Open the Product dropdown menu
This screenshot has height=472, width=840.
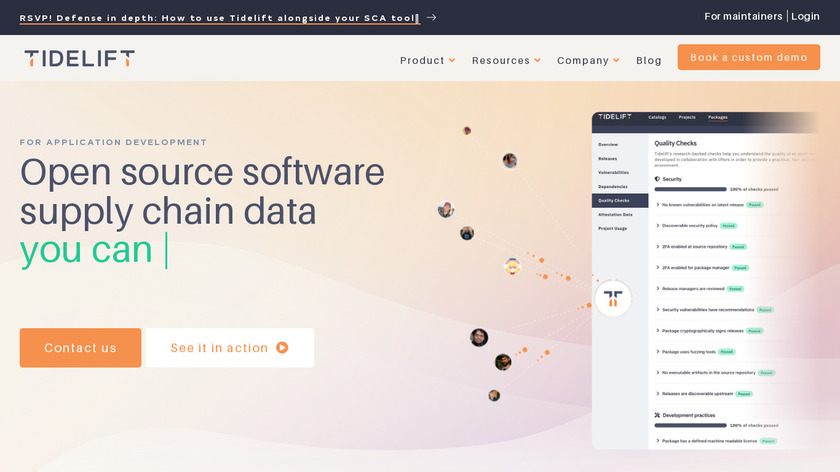pyautogui.click(x=428, y=61)
